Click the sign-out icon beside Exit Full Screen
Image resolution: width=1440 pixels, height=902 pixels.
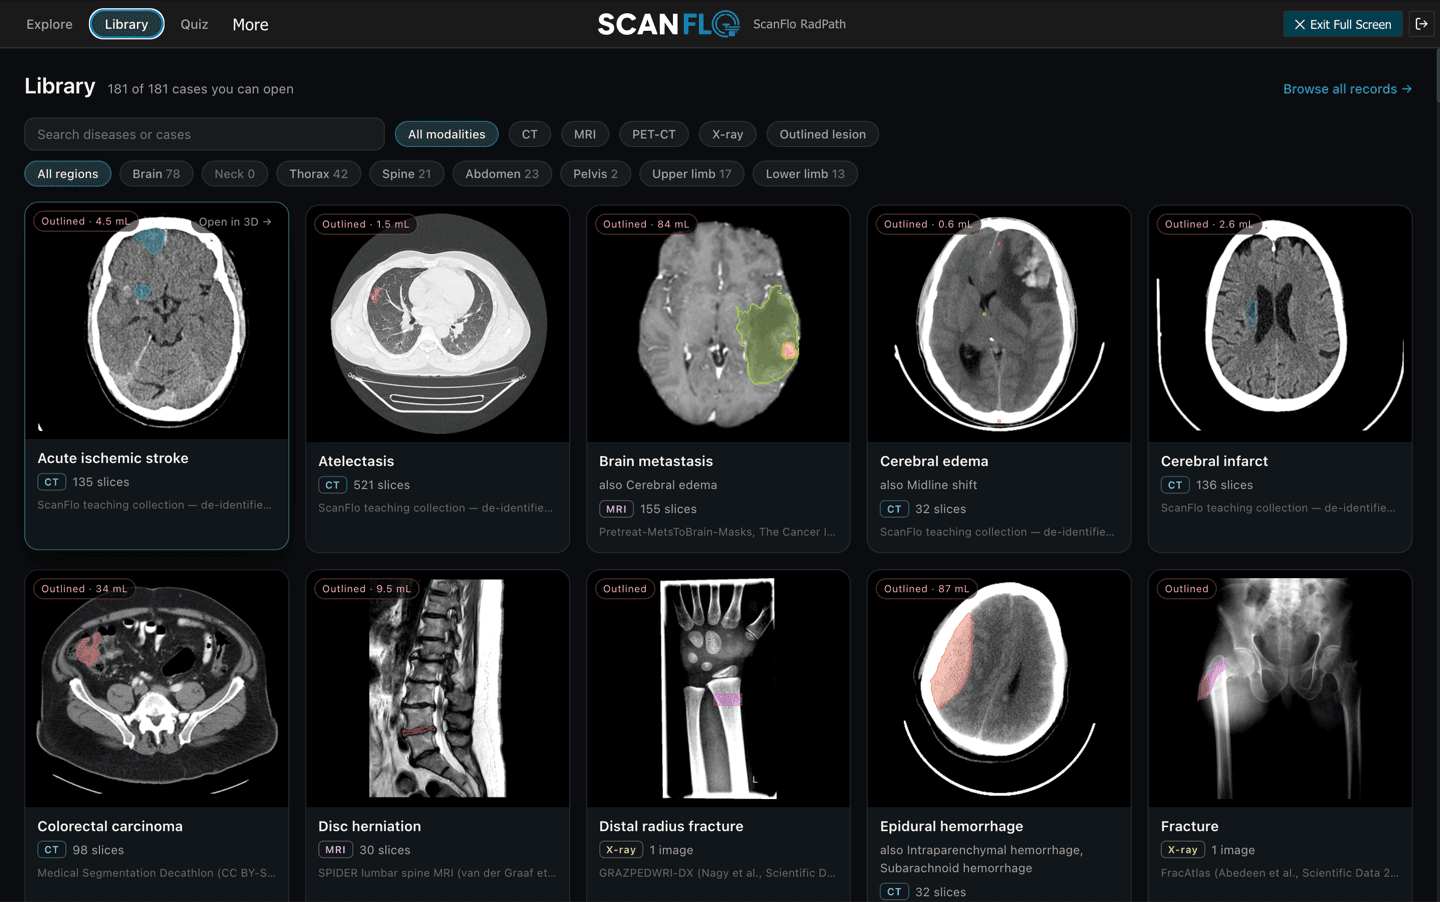(1421, 24)
